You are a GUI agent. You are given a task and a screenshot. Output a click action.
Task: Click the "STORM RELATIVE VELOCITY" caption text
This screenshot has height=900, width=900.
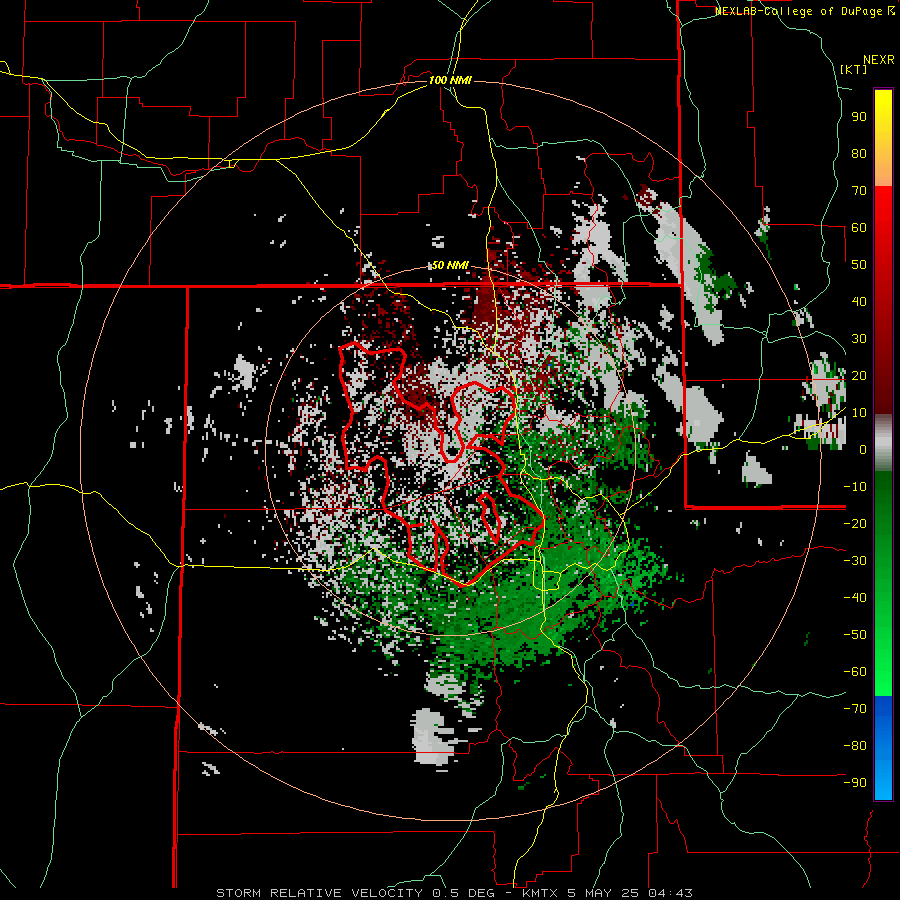[x=319, y=893]
